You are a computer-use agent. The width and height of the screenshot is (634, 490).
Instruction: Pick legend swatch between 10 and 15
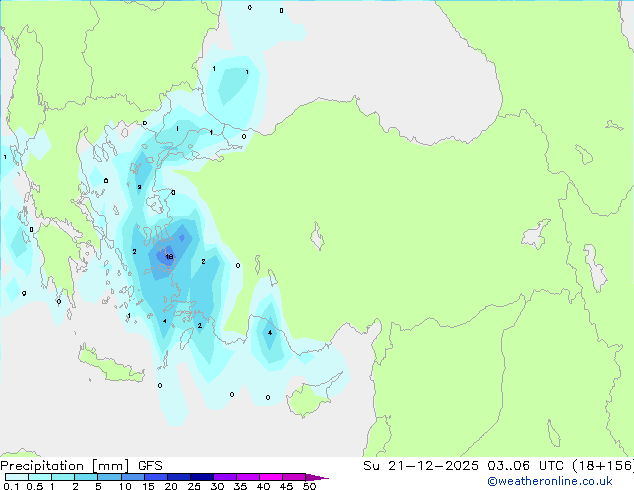[133, 477]
